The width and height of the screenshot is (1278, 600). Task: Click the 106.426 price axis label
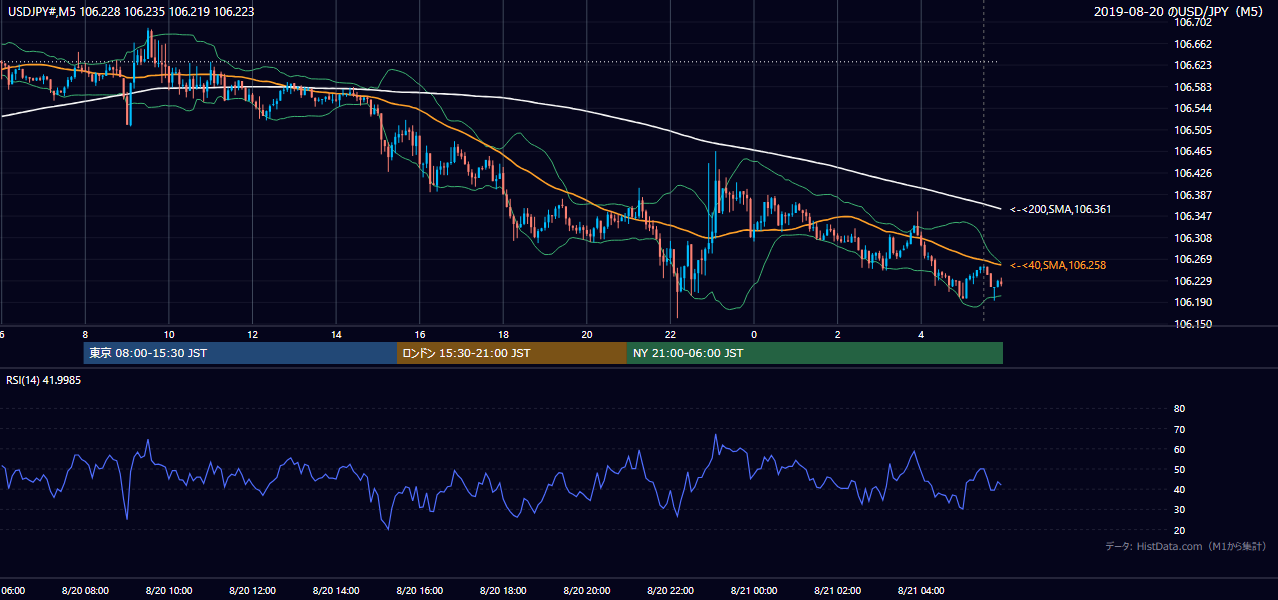pyautogui.click(x=1193, y=173)
